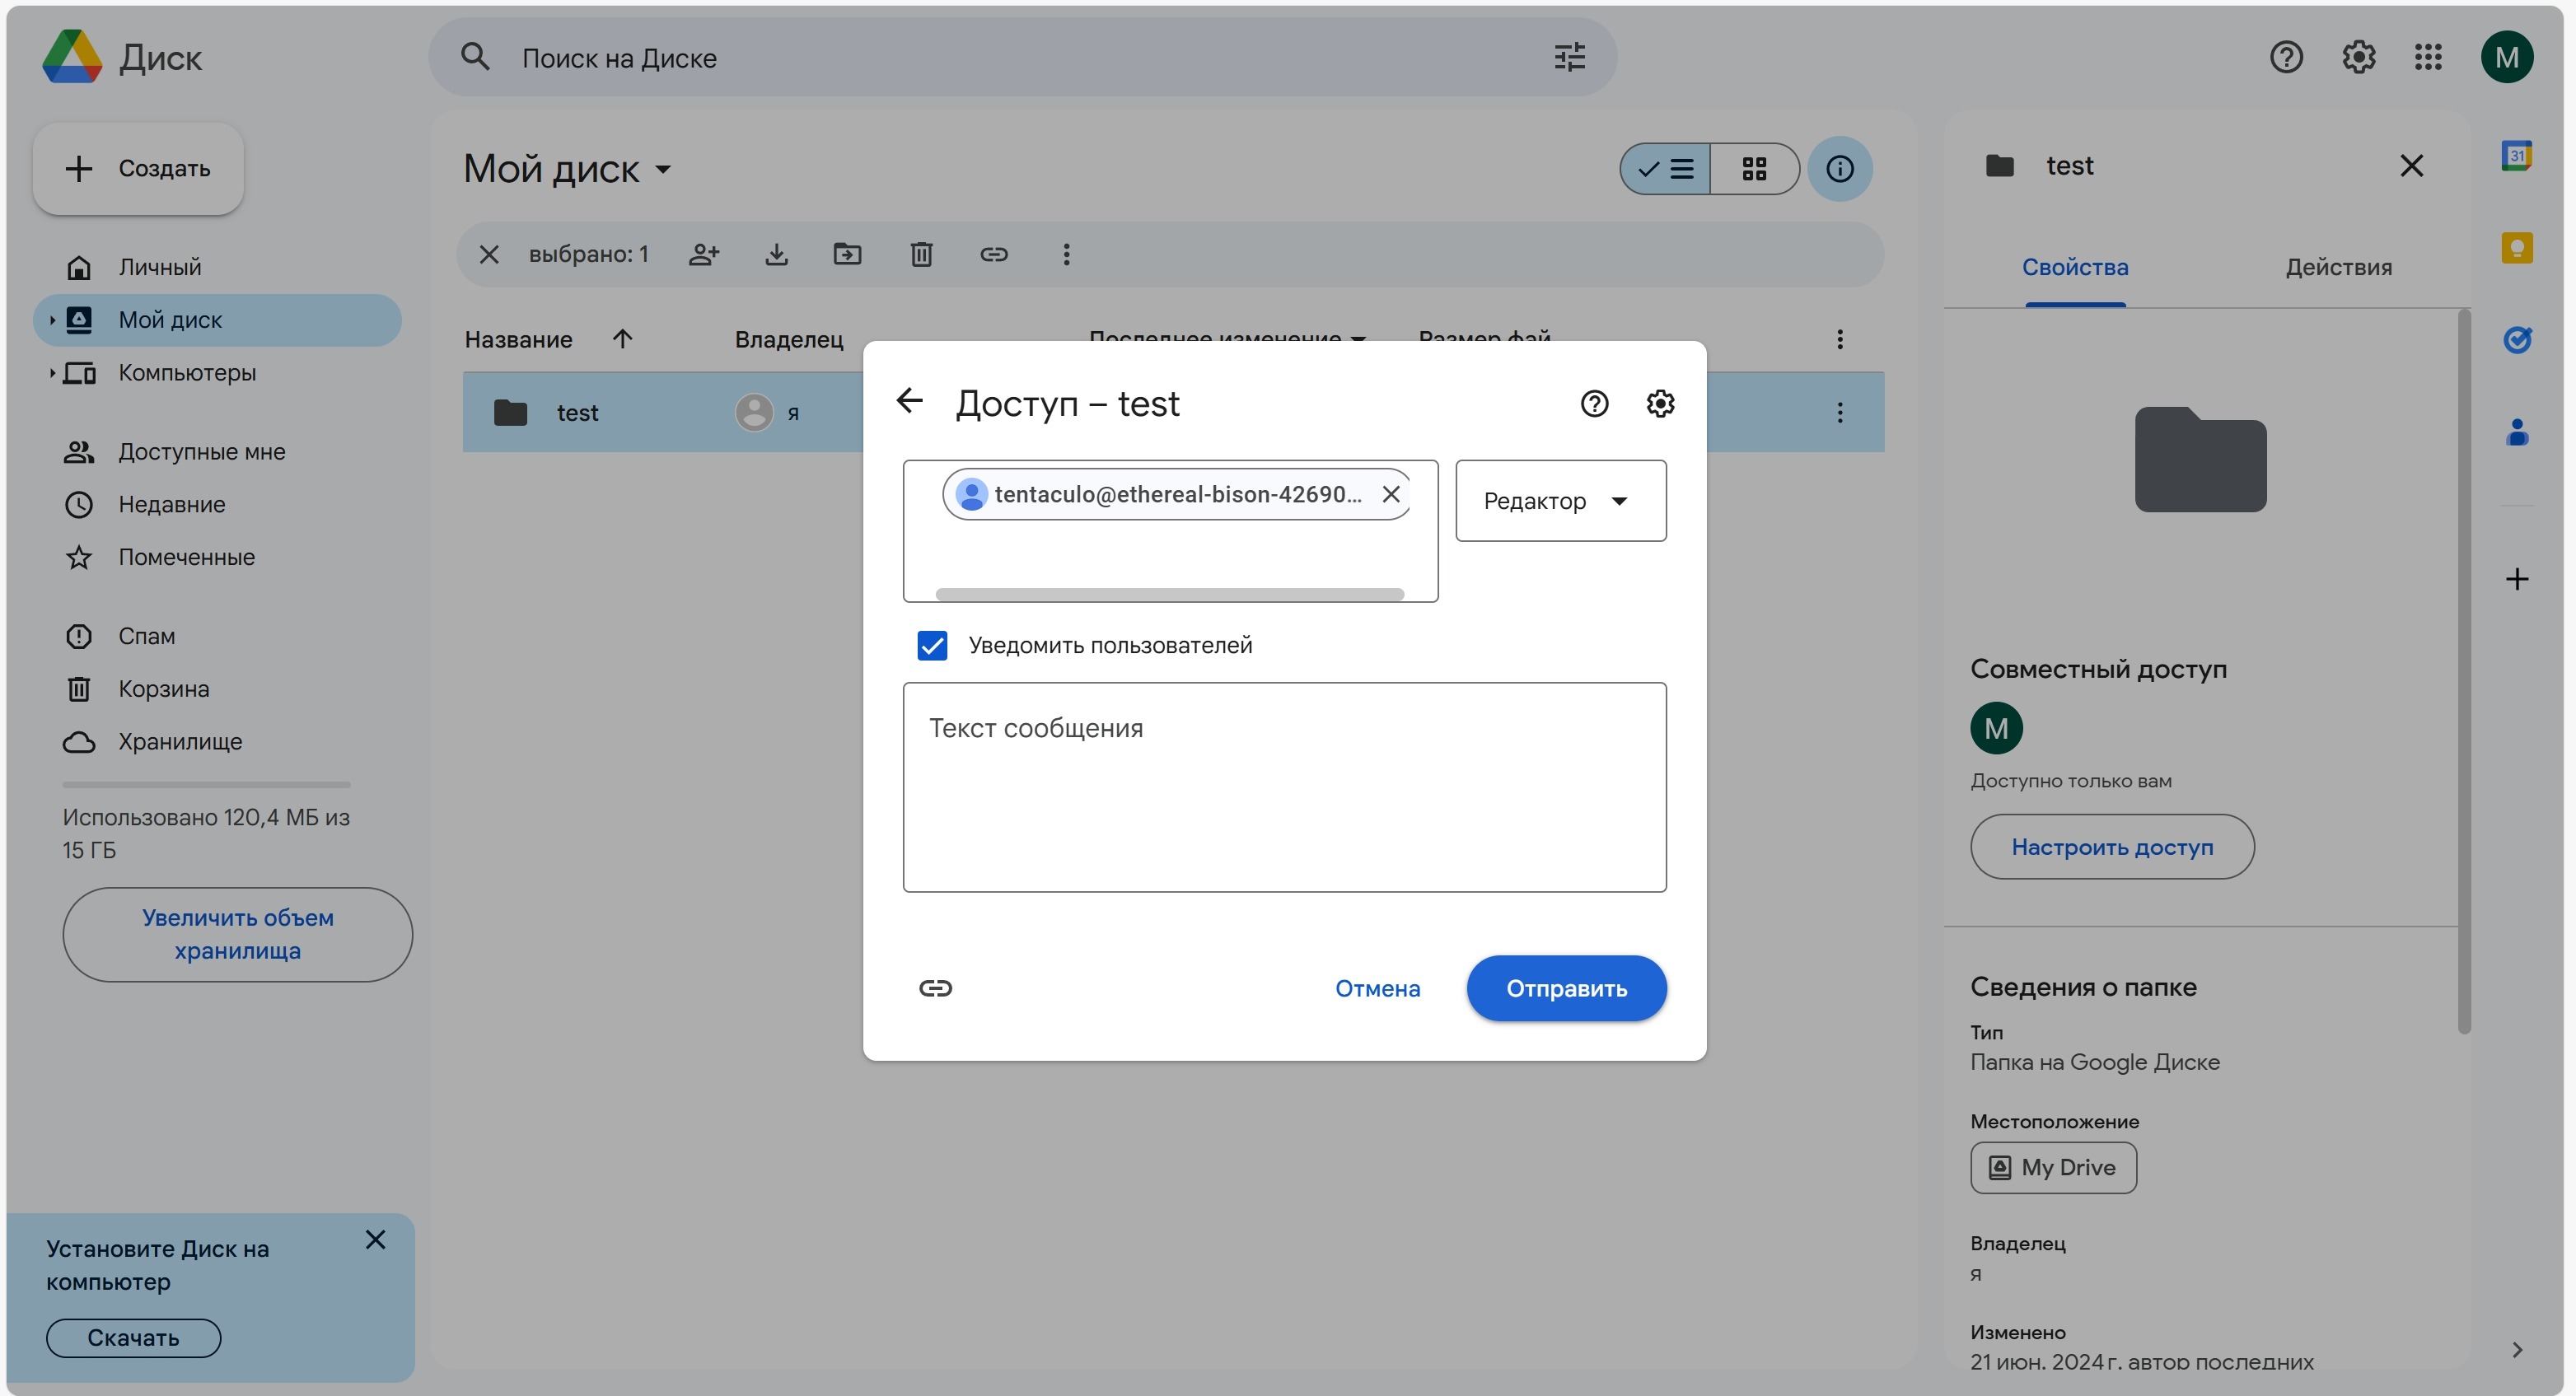
Task: Open search filter options icon
Action: pos(1569,57)
